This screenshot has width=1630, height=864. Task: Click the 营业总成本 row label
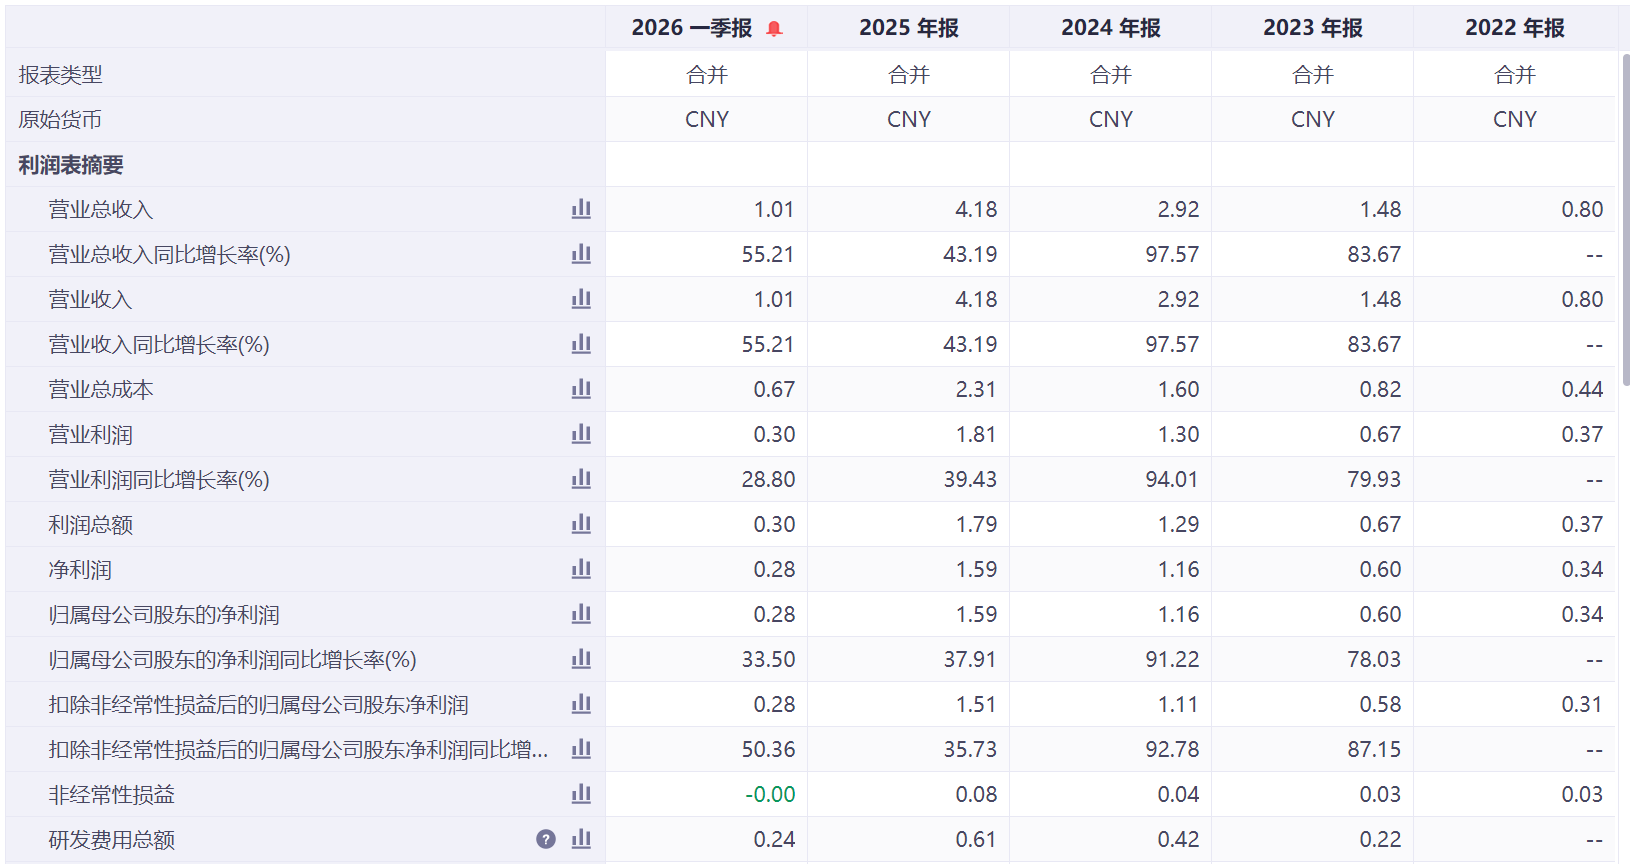point(101,390)
